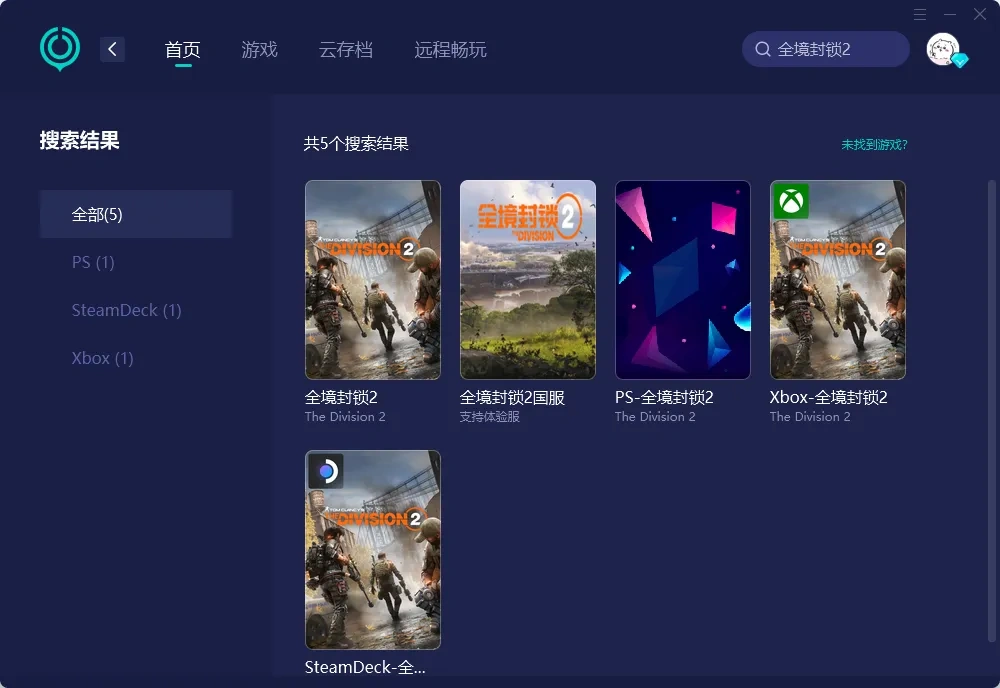Click the search magnifier icon
Viewport: 1000px width, 688px height.
tap(762, 49)
